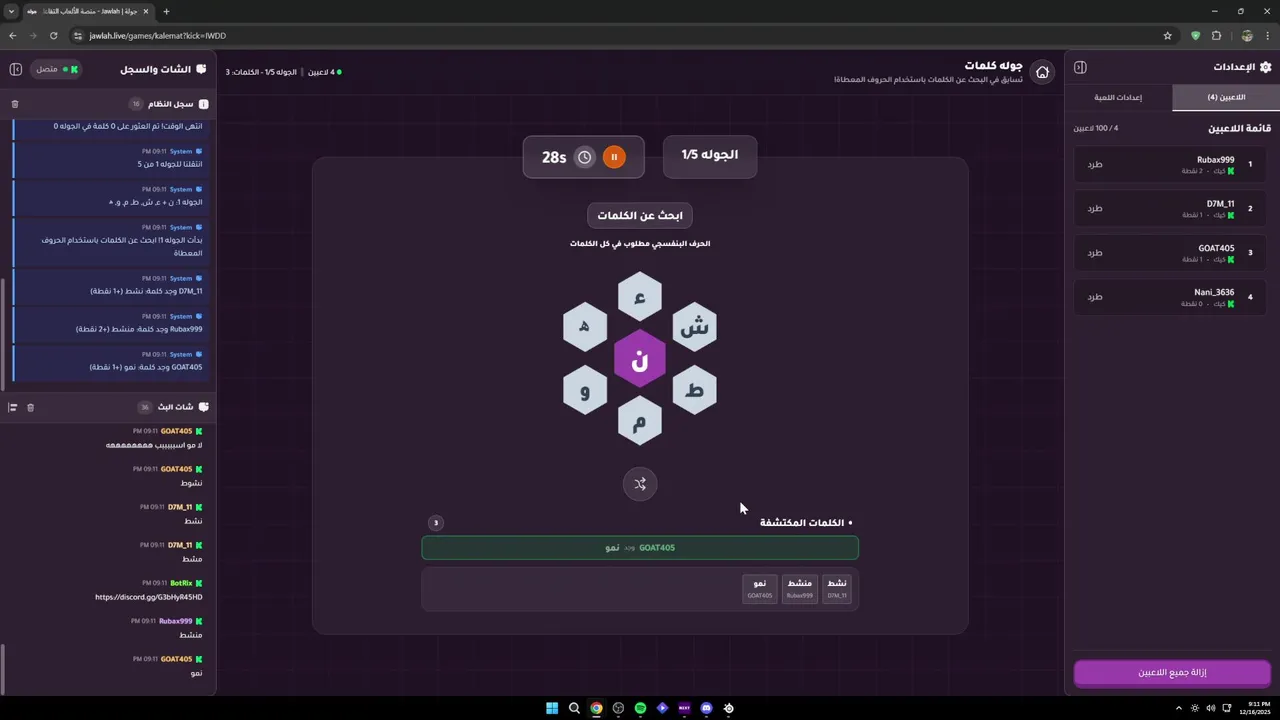The height and width of the screenshot is (720, 1280).
Task: Click system log info icon
Action: pos(204,104)
